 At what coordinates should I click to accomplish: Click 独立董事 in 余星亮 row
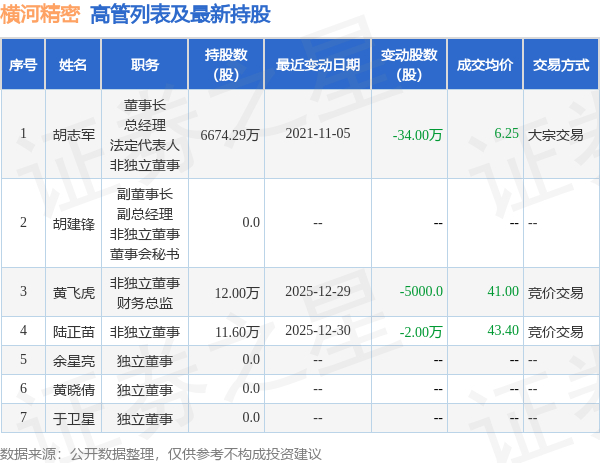[145, 361]
